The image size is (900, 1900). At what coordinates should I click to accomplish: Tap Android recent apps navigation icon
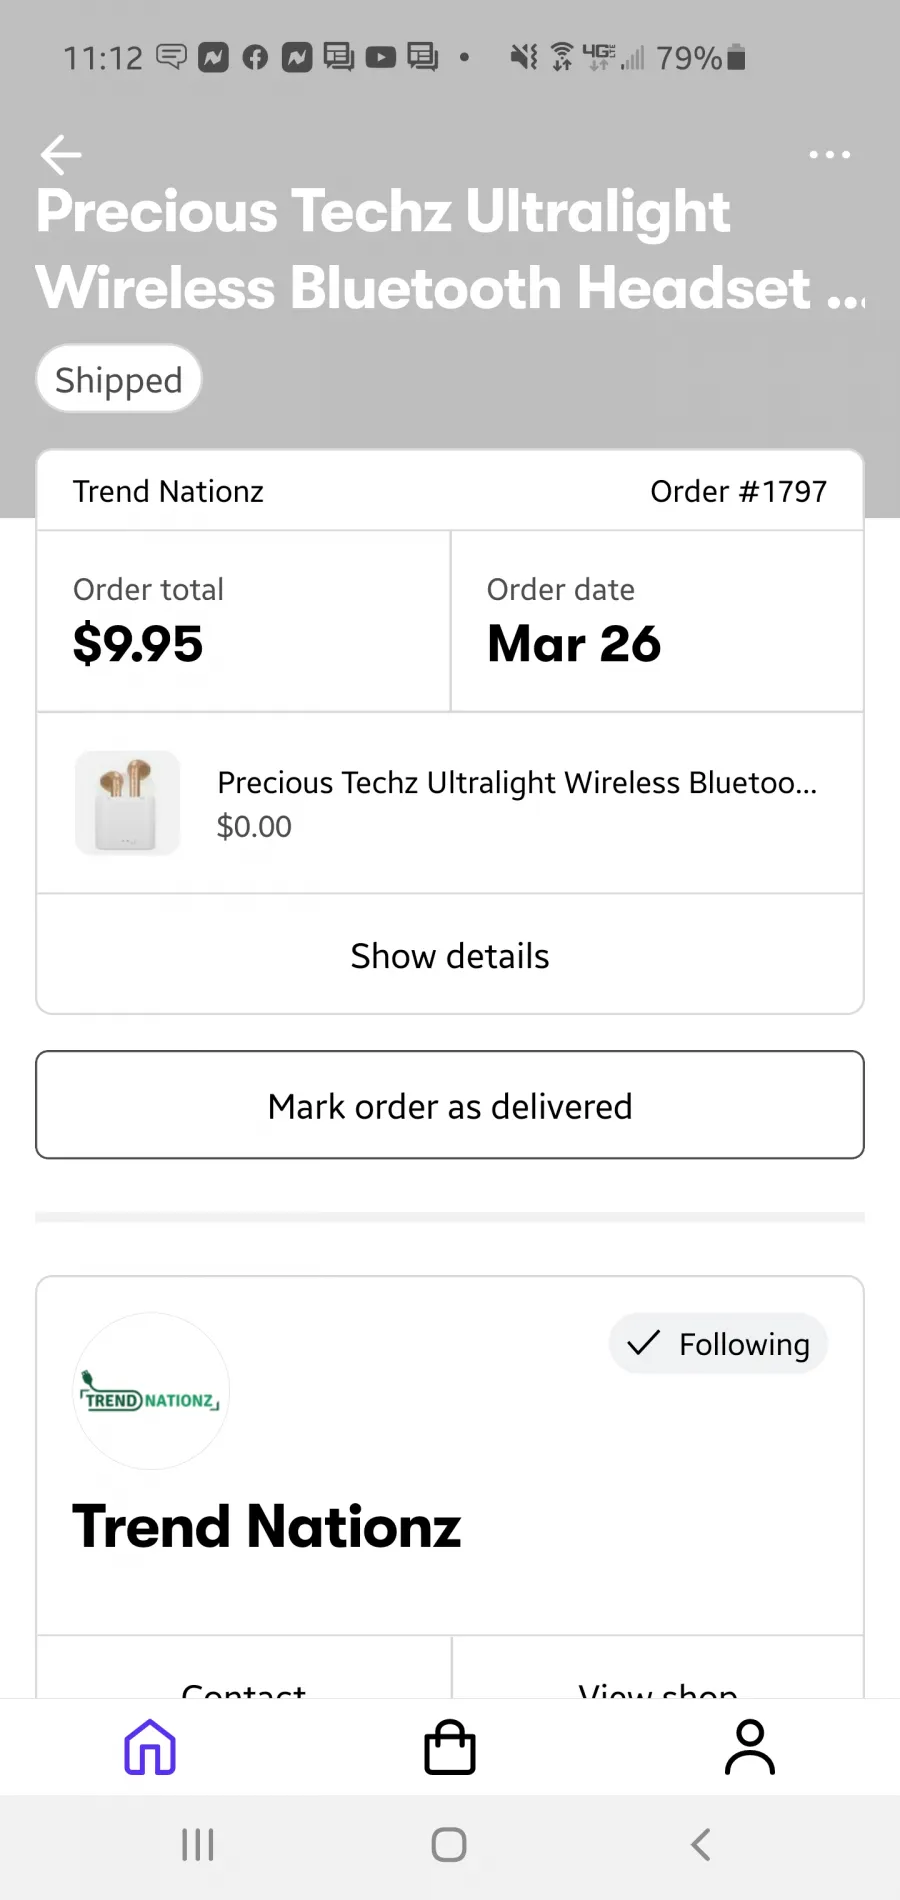198,1845
